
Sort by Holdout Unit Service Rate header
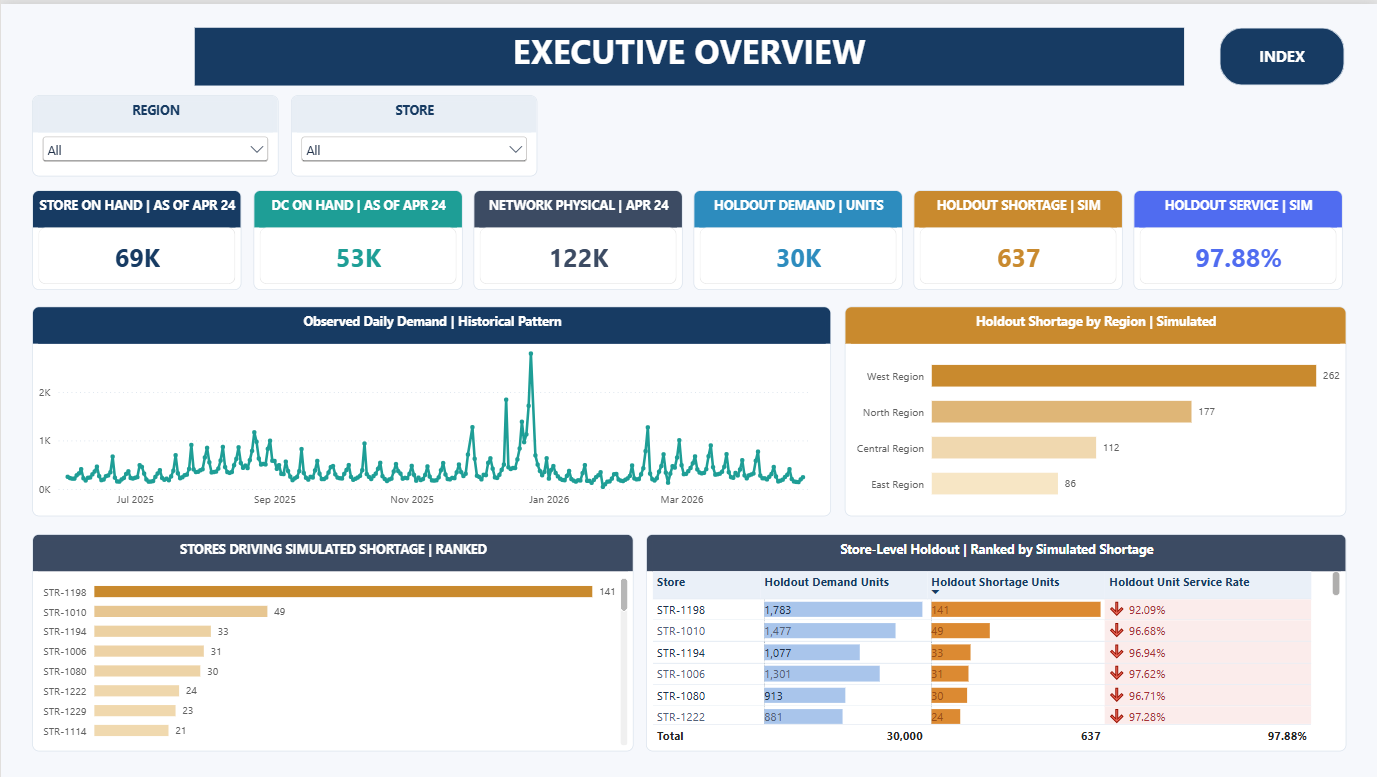(1179, 582)
